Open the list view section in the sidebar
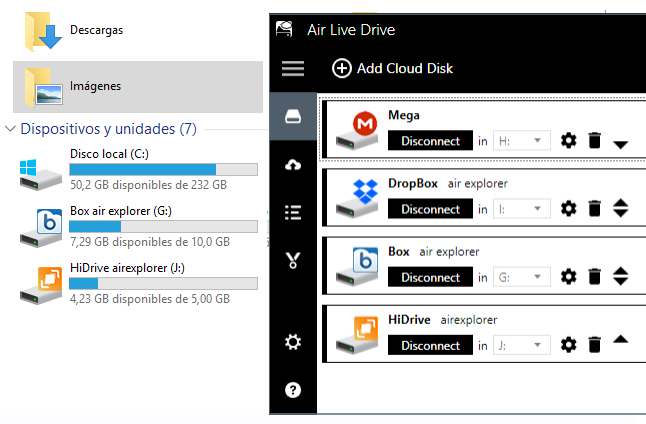646x424 pixels. pos(293,212)
